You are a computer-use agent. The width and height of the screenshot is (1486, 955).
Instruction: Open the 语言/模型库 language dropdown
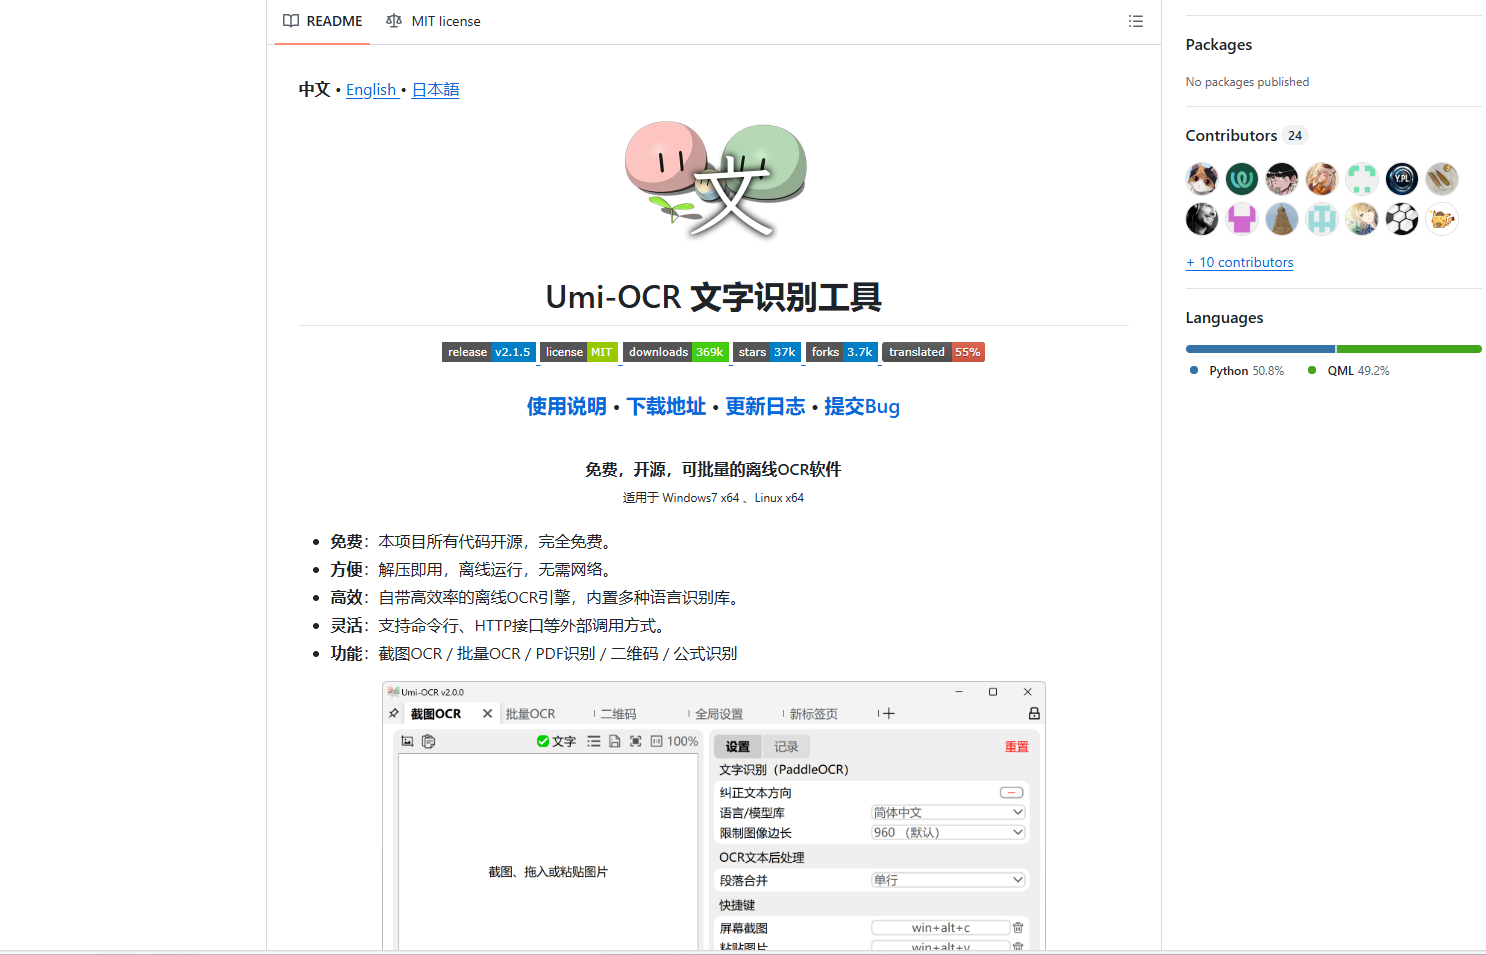click(x=947, y=812)
